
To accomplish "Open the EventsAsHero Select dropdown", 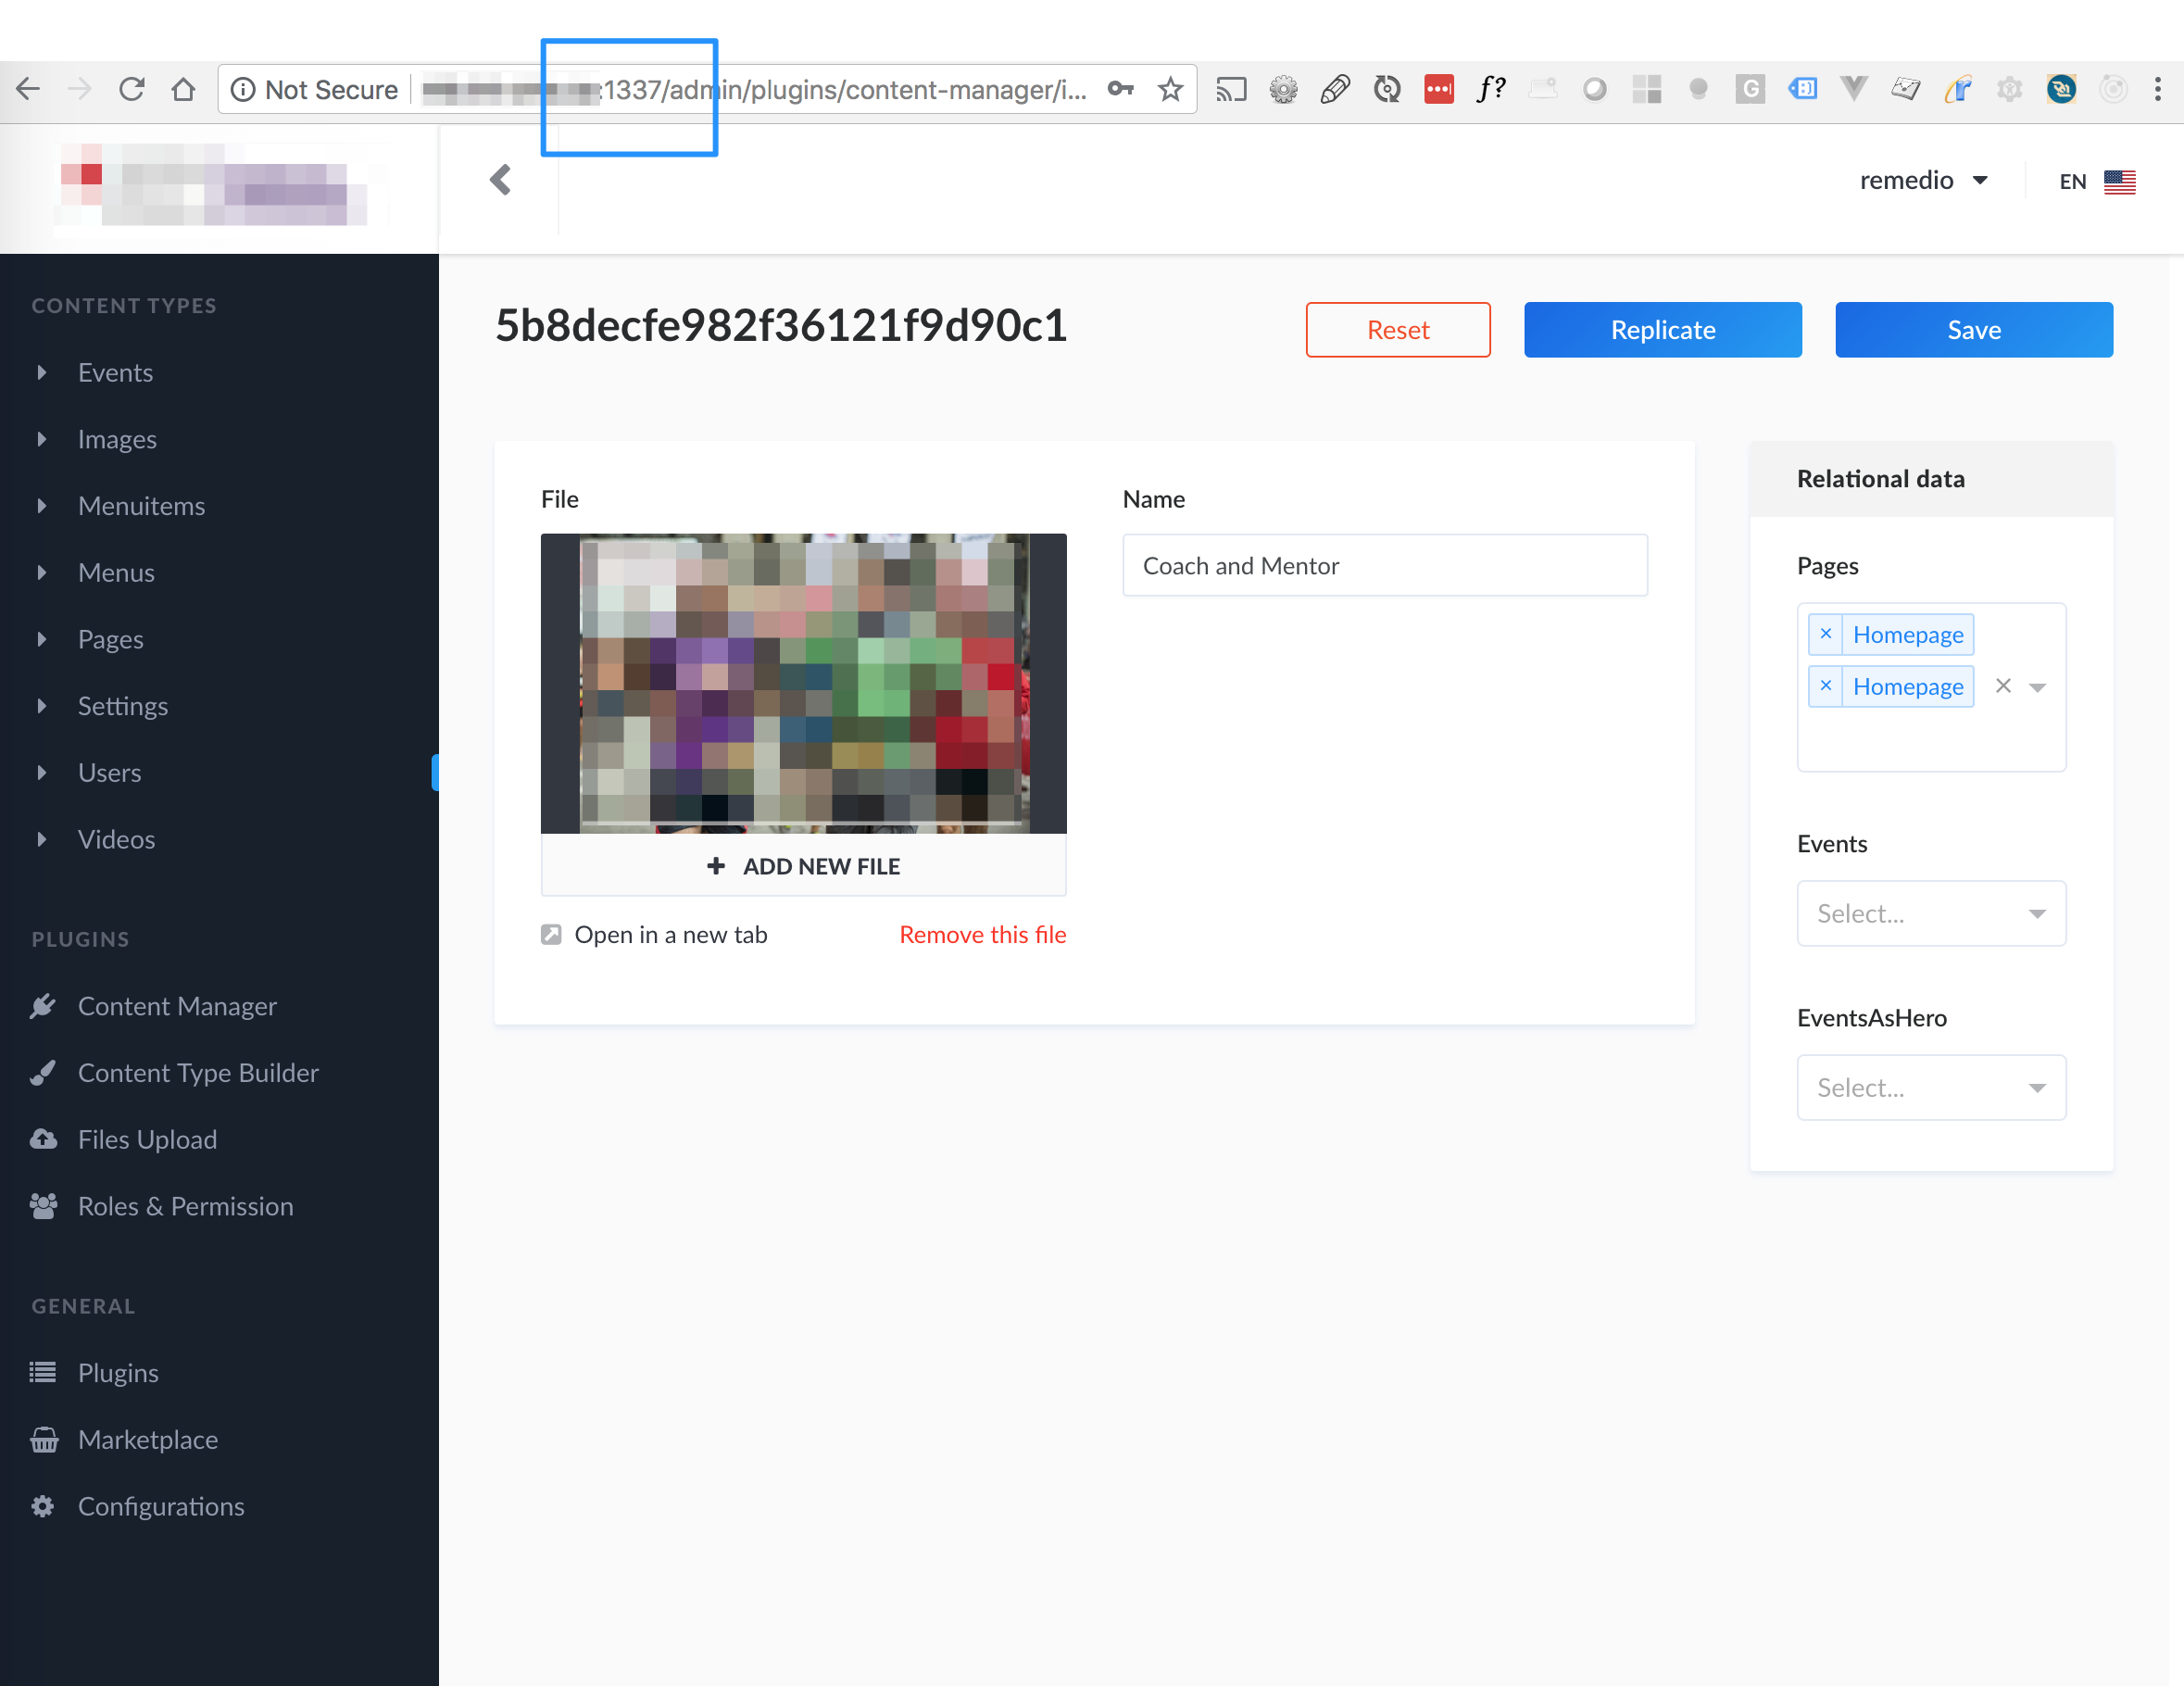I will click(1930, 1087).
